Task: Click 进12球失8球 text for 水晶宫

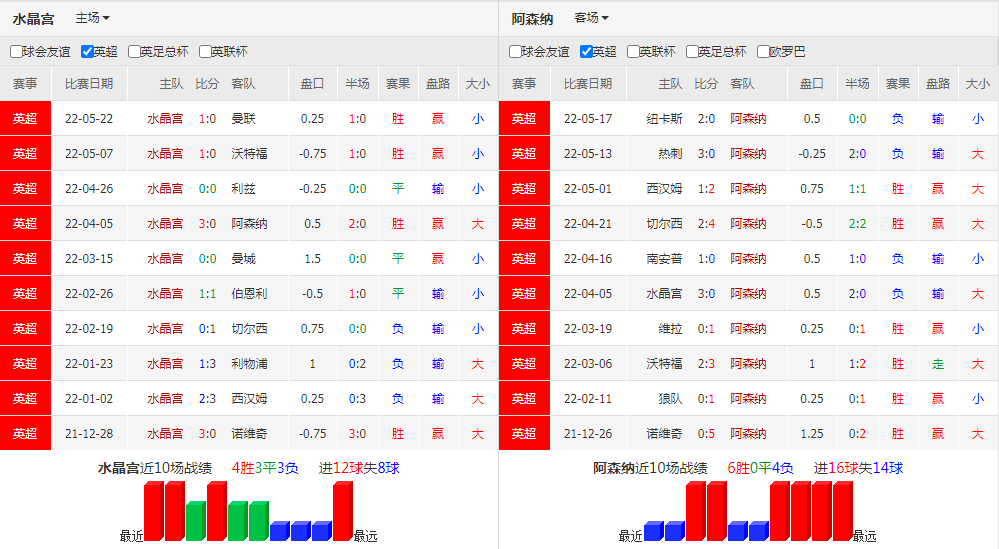Action: tap(359, 469)
